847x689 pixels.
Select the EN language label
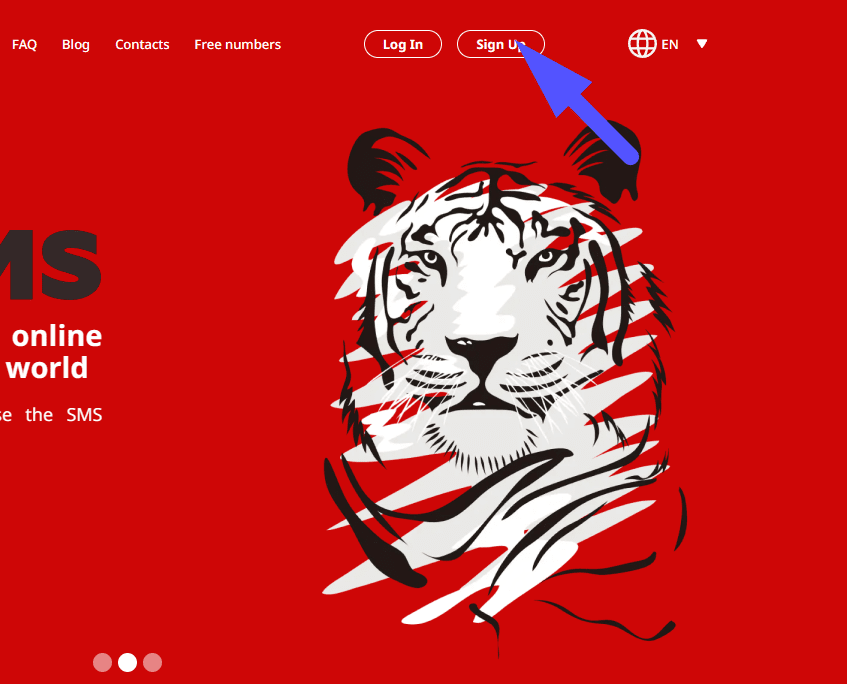pyautogui.click(x=670, y=44)
